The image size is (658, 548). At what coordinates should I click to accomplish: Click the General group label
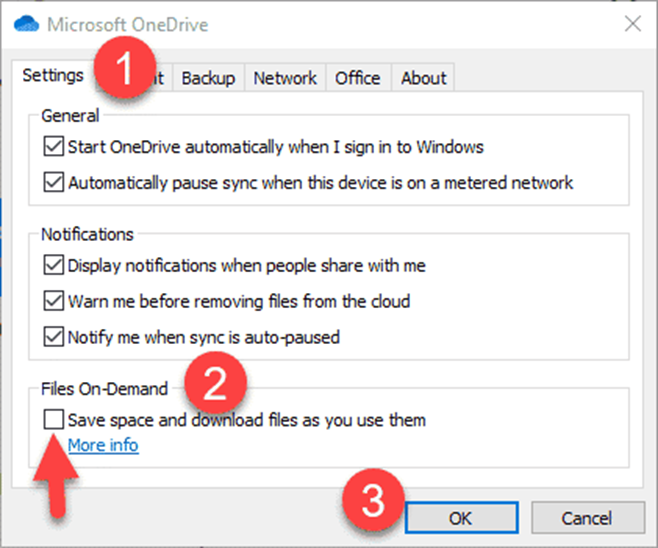pyautogui.click(x=70, y=116)
